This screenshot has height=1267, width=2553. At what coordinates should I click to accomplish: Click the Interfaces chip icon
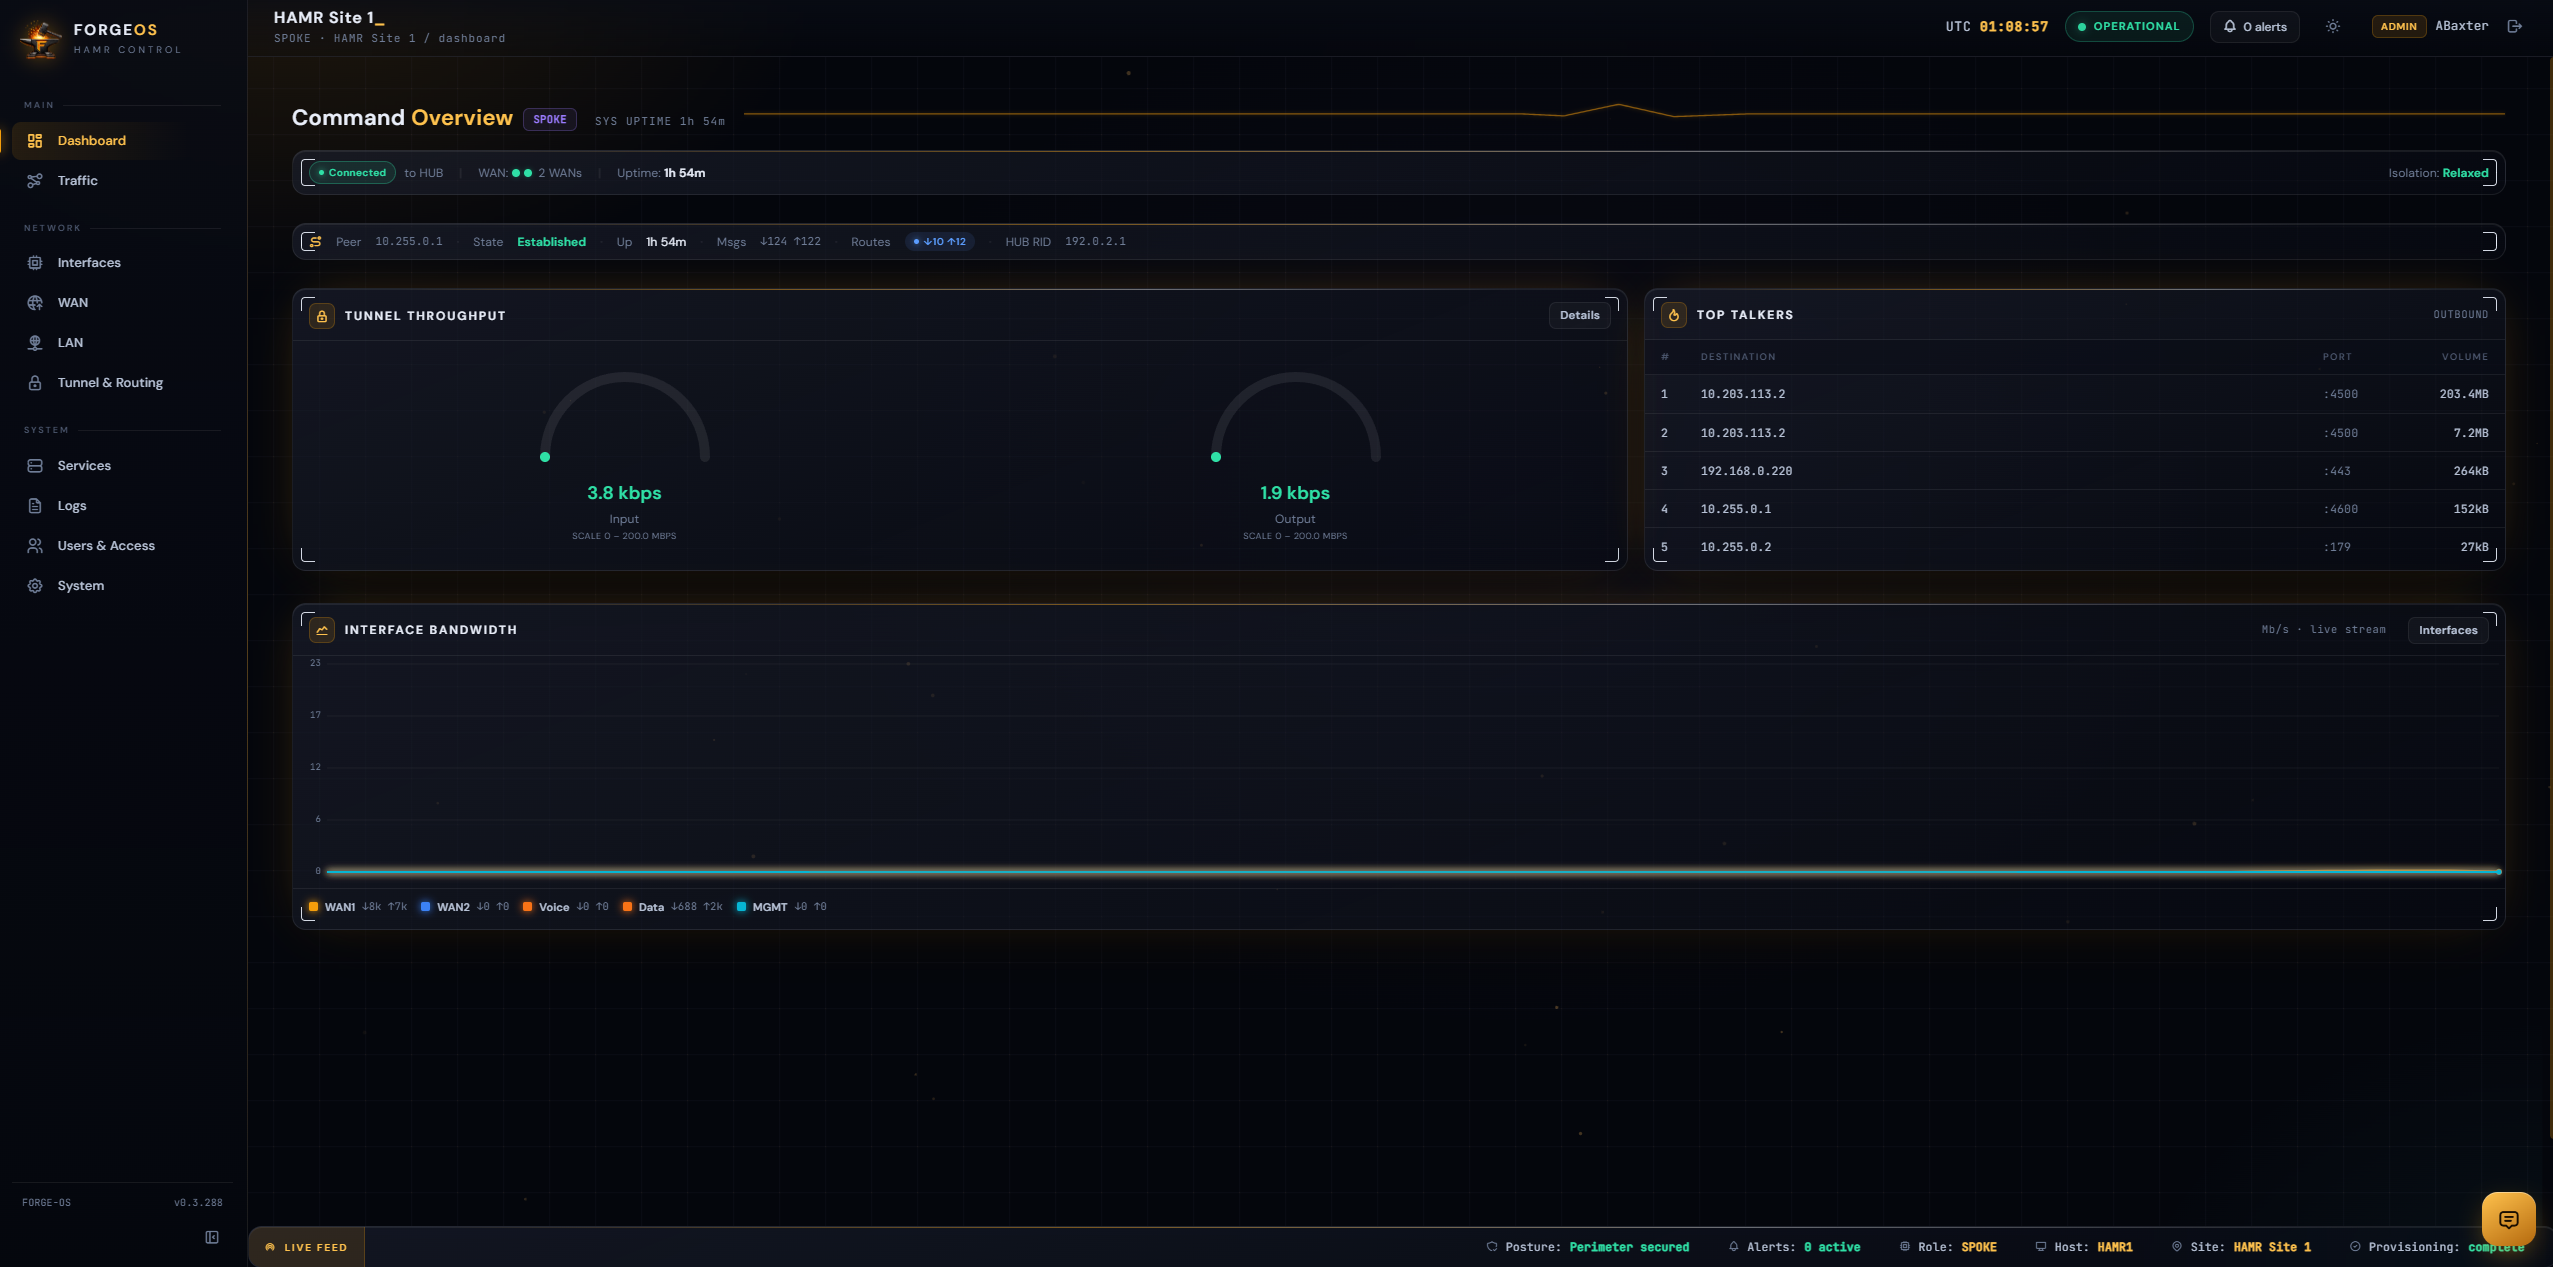(x=35, y=263)
